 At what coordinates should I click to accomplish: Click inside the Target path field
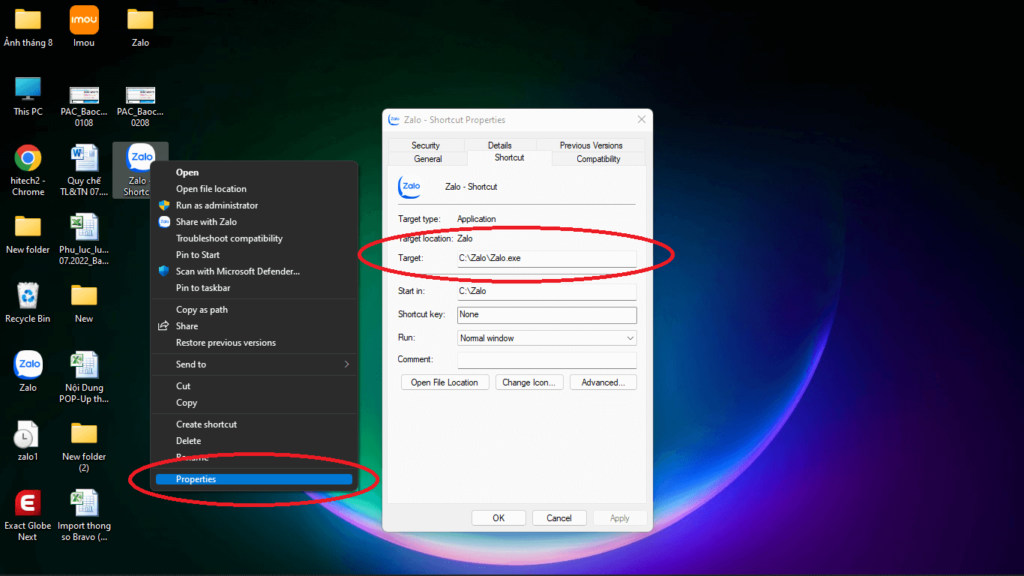(546, 258)
